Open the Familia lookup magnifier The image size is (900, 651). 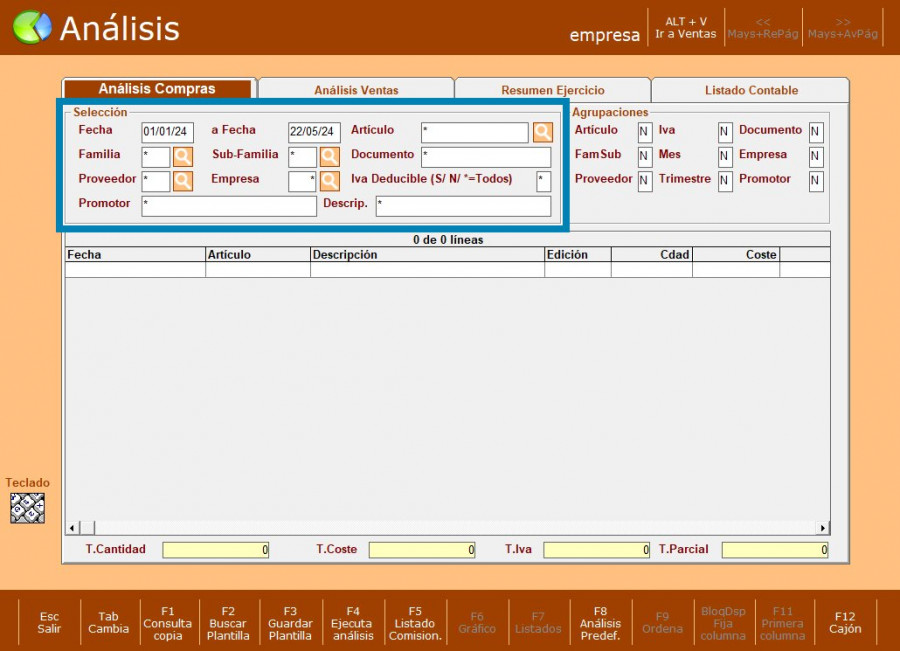point(183,157)
